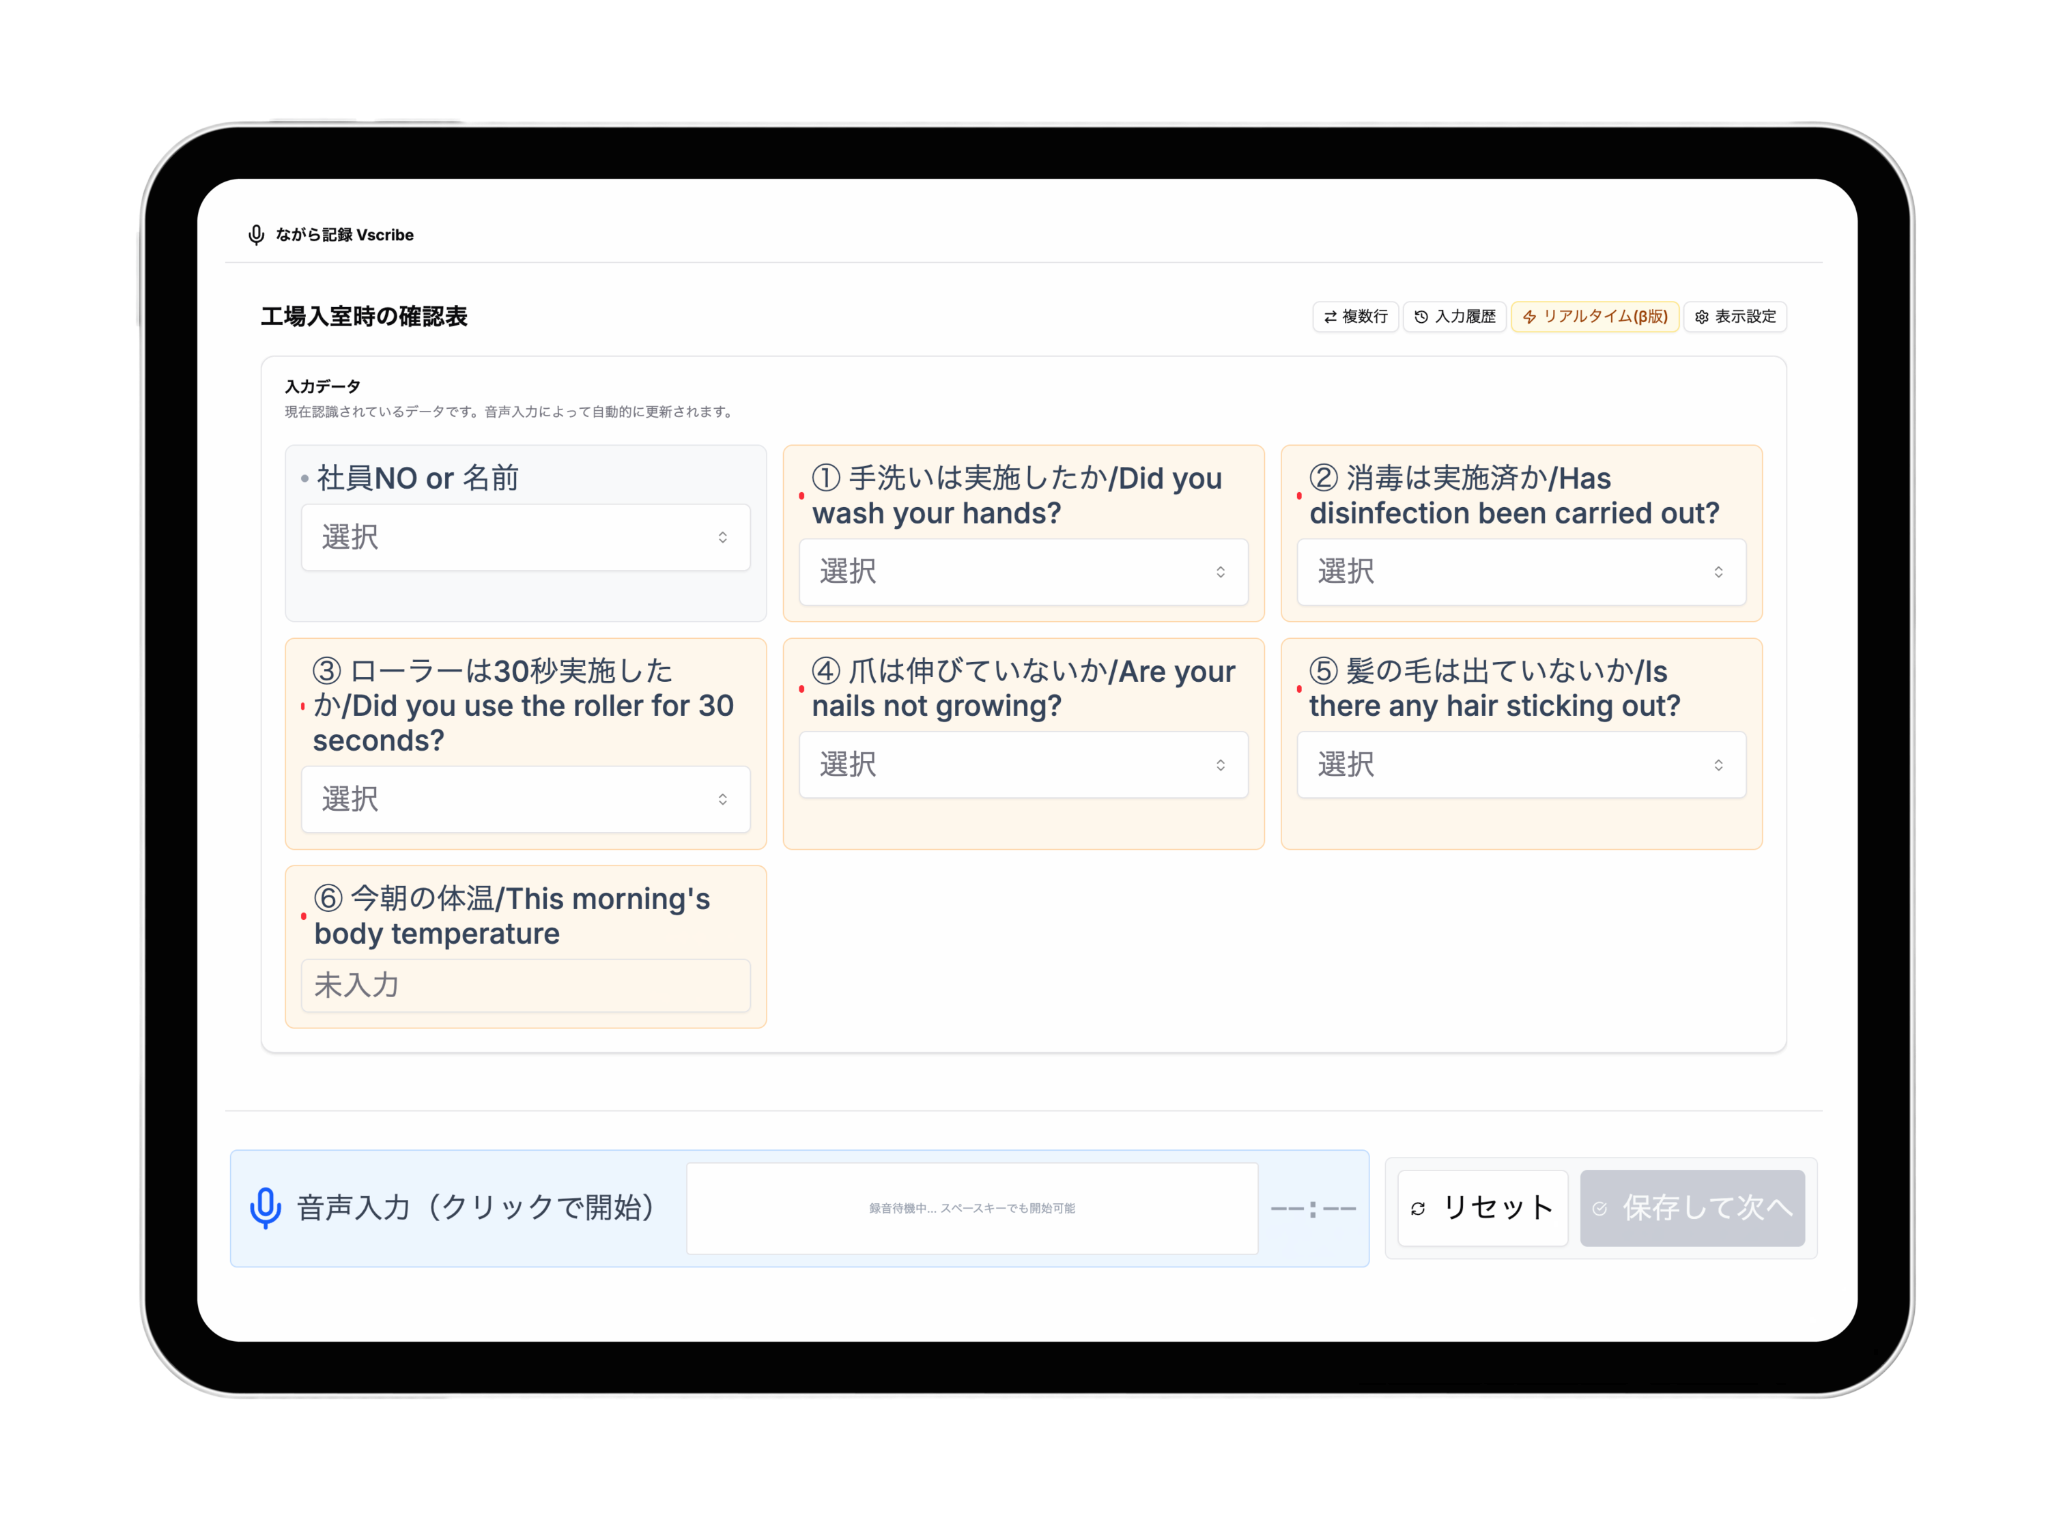The height and width of the screenshot is (1513, 2048).
Task: Open the roller for 30 seconds dropdown
Action: (x=525, y=799)
